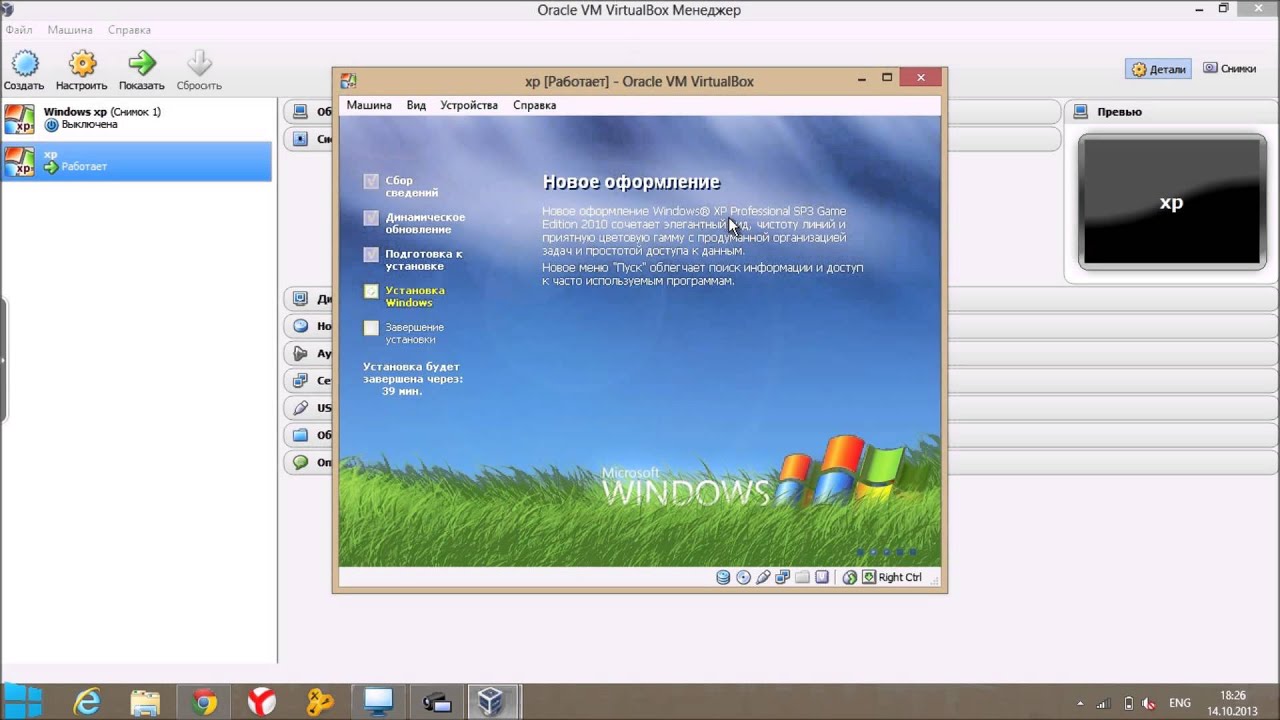Click the keyboard capture host key icon
1280x720 pixels.
[x=869, y=577]
